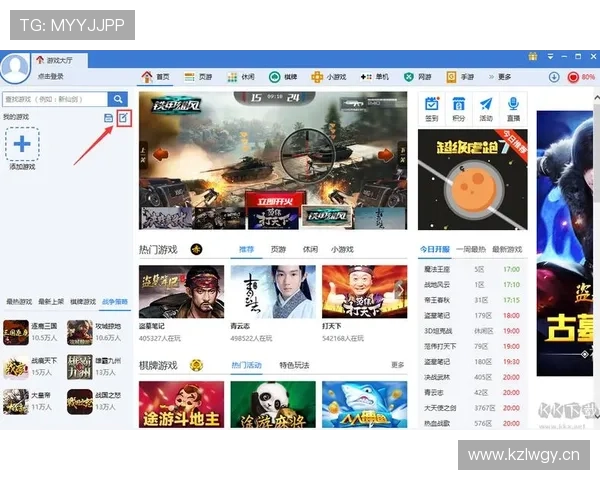This screenshot has height=480, width=600.
Task: Open the 棋牌 navigation tab
Action: tap(283, 77)
